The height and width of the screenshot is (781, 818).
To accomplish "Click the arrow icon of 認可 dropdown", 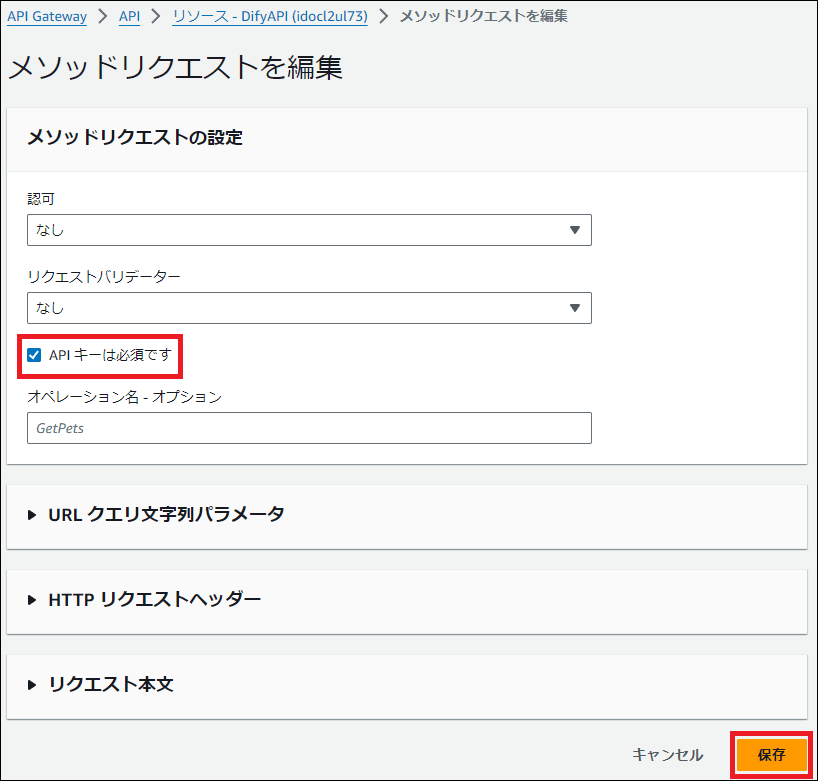I will tap(574, 230).
